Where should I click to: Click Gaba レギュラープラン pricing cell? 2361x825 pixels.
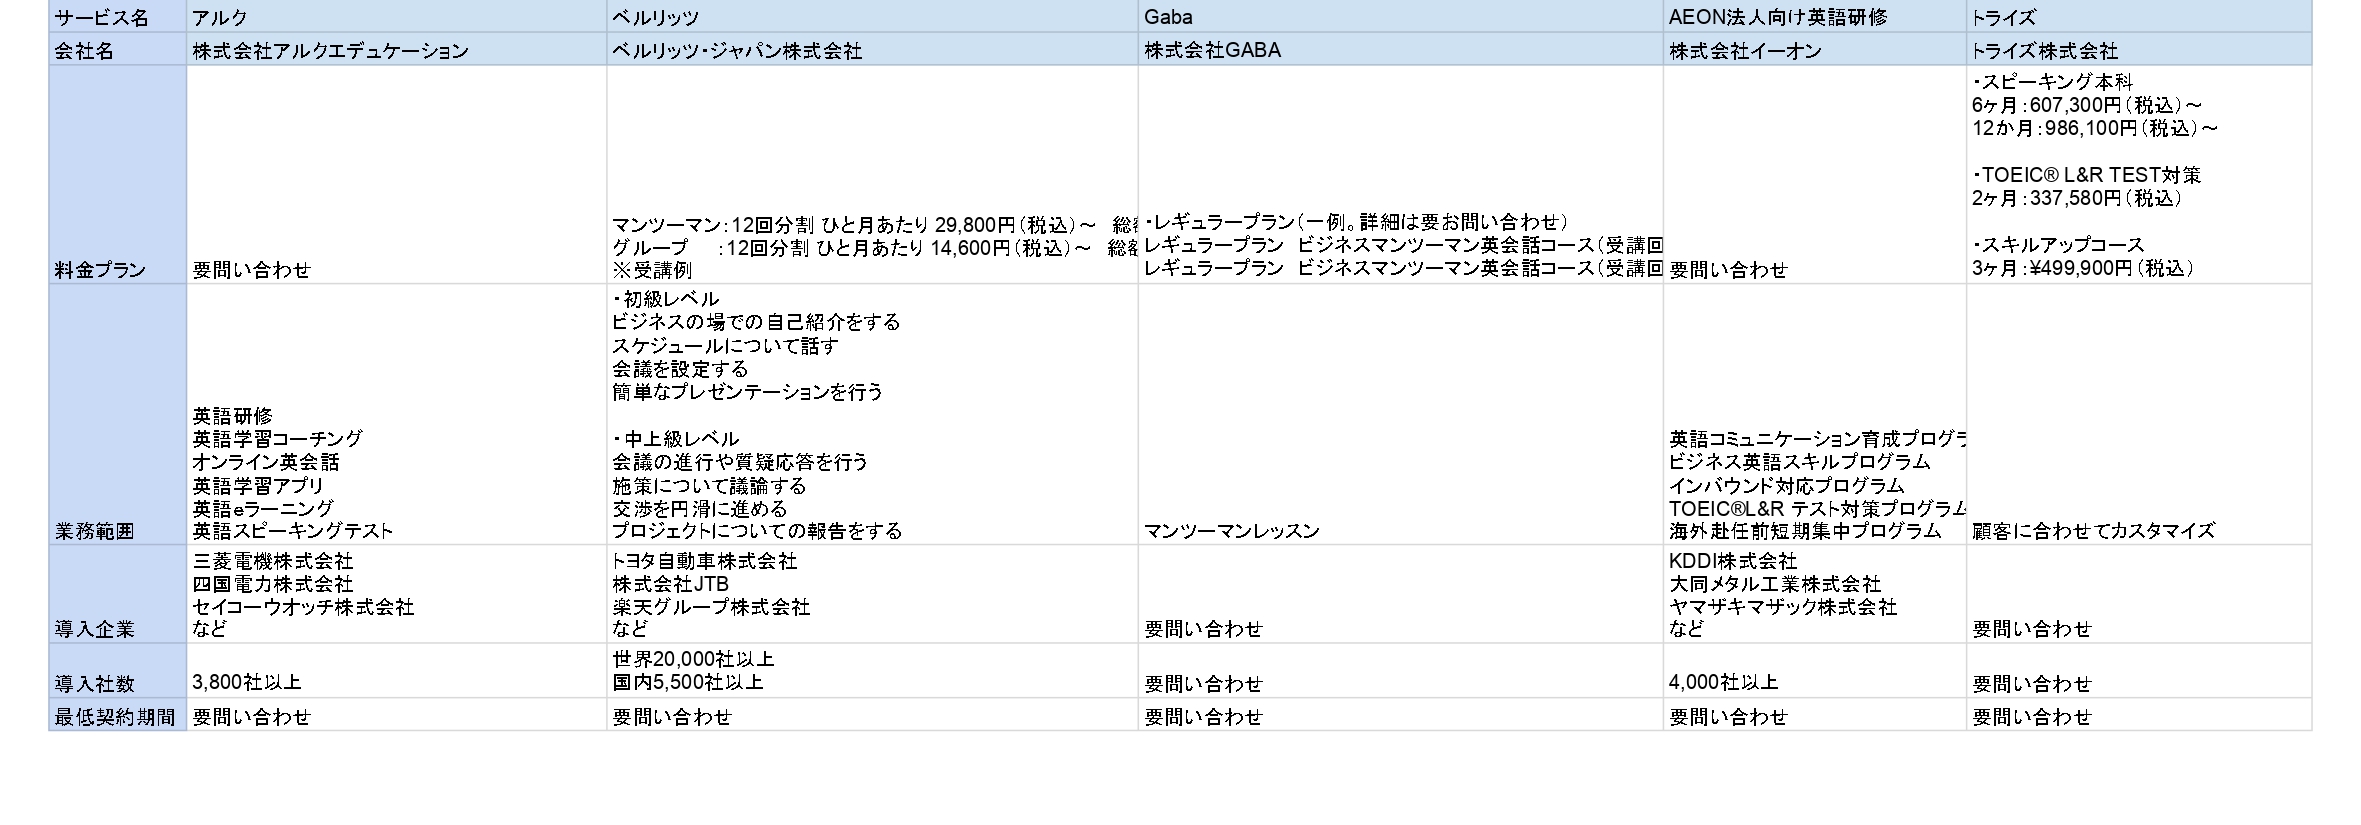1401,175
